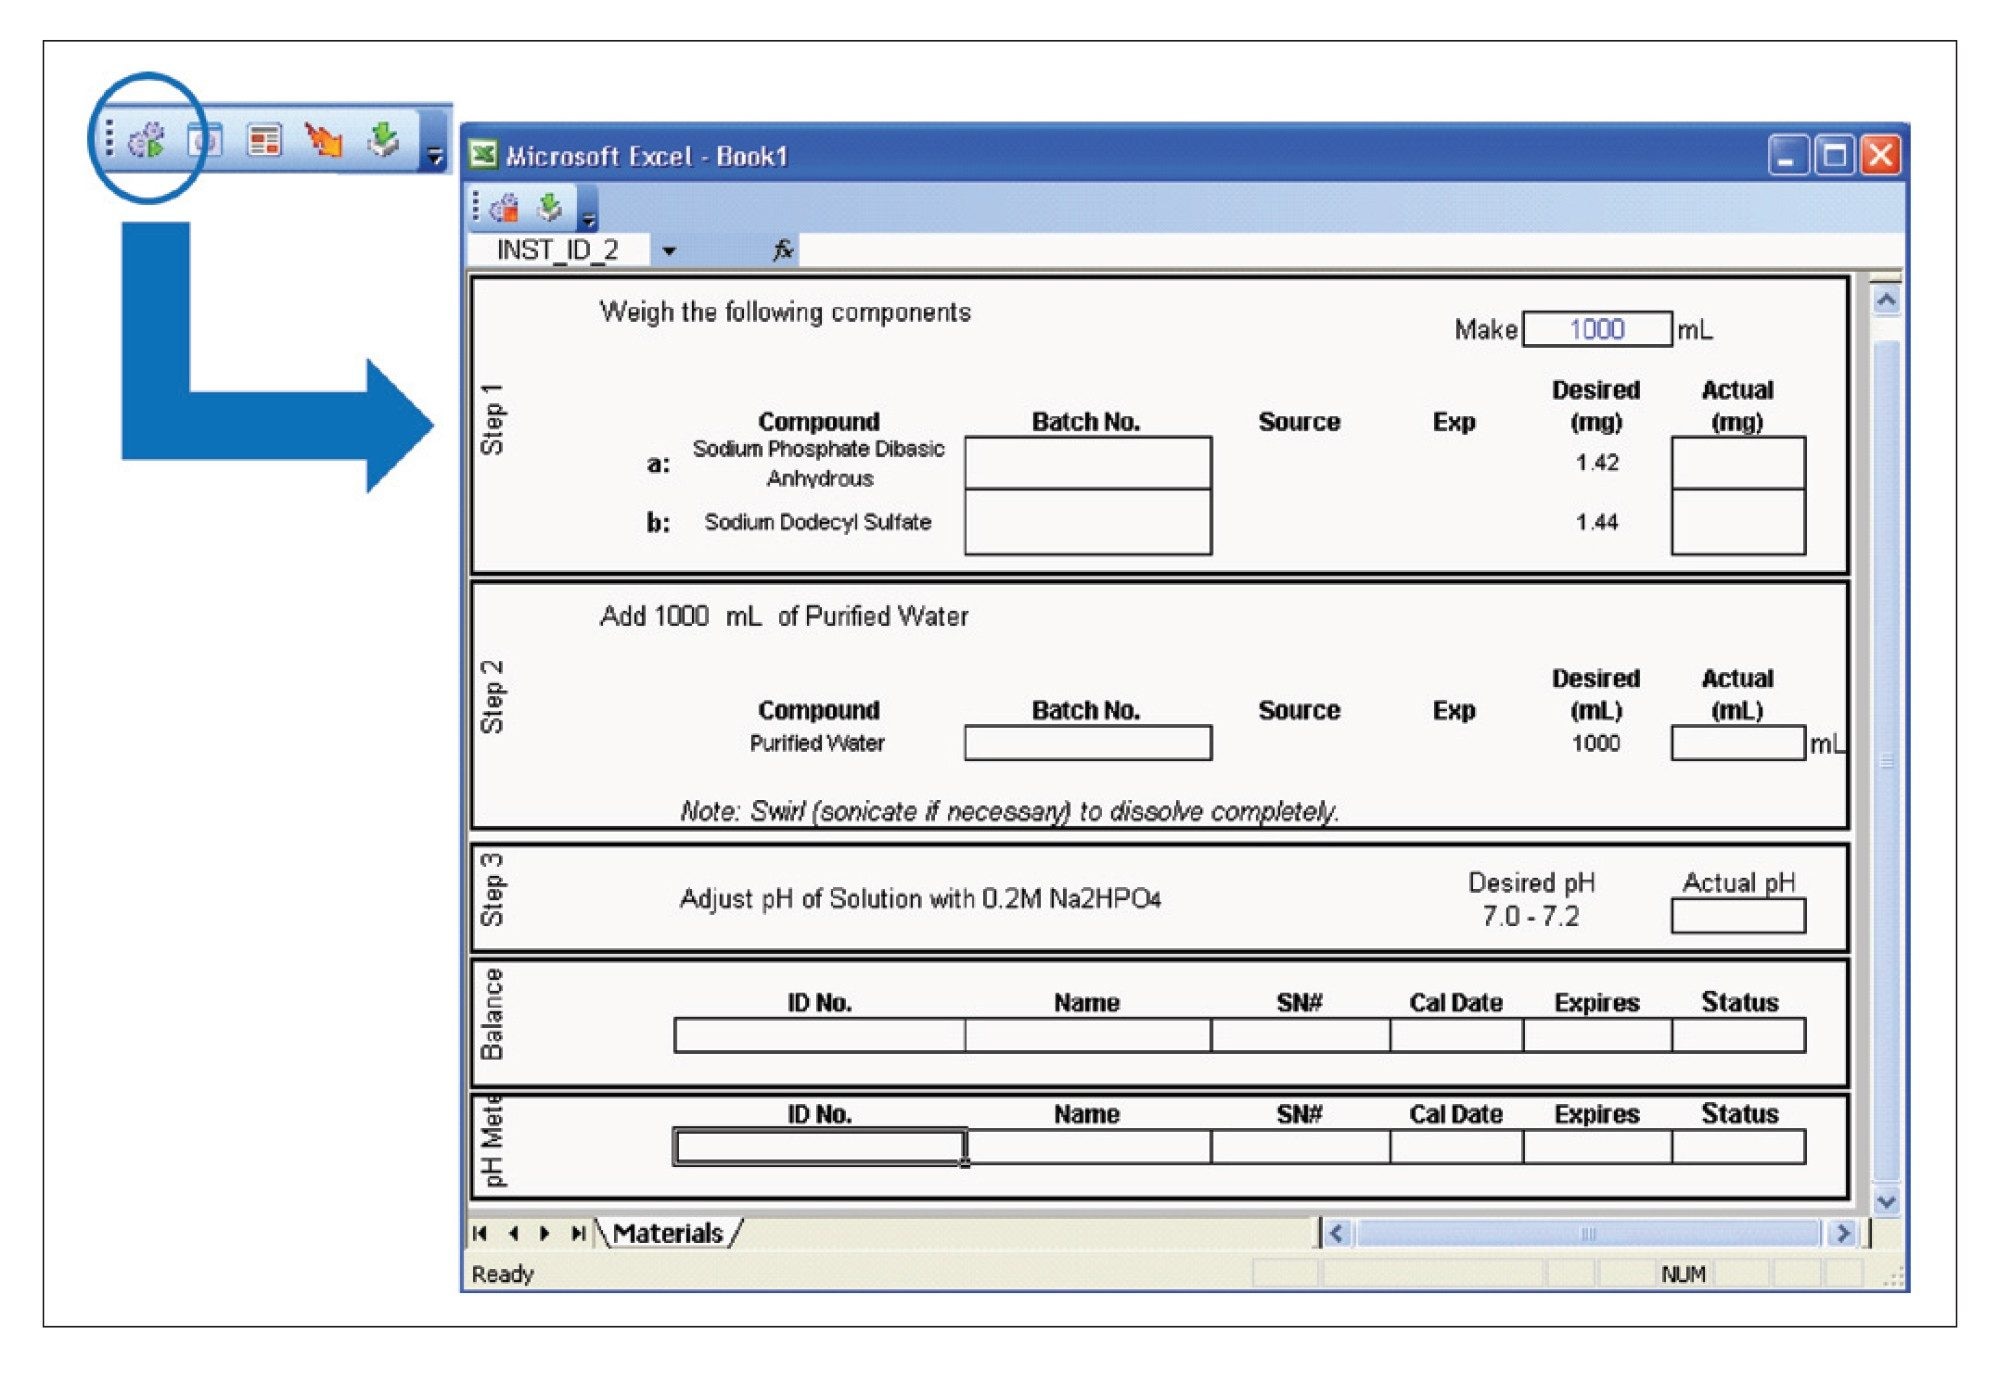The width and height of the screenshot is (2000, 1376).
Task: Select the Materials sheet tab
Action: (667, 1233)
